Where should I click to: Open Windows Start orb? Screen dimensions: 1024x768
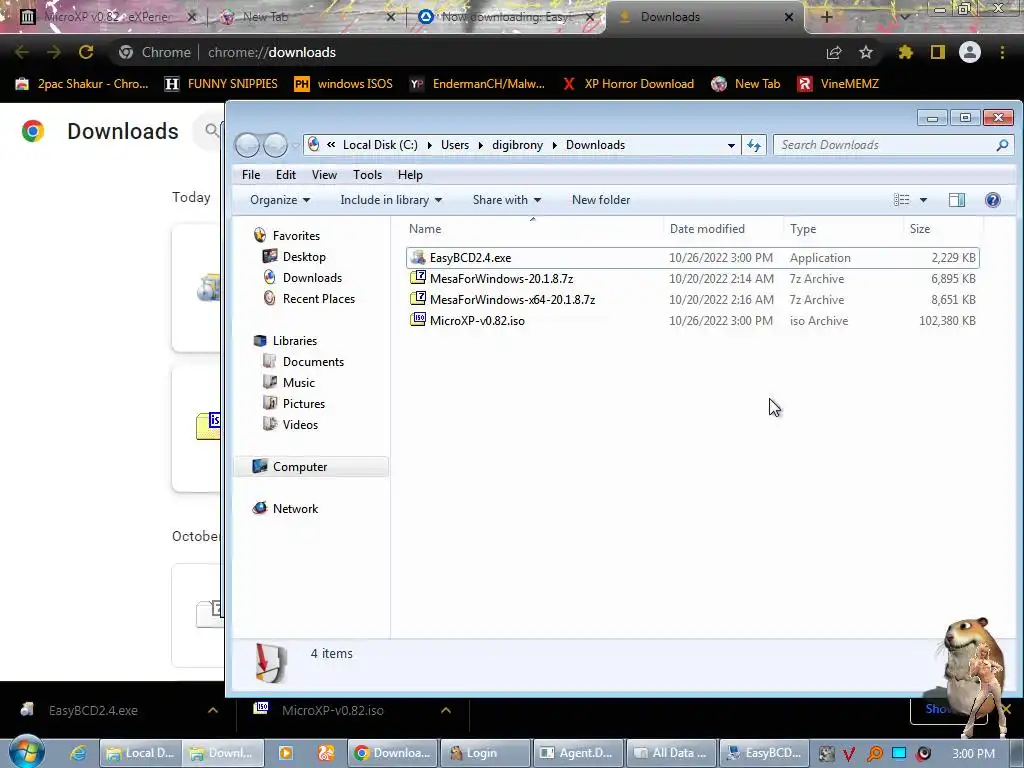pyautogui.click(x=26, y=751)
